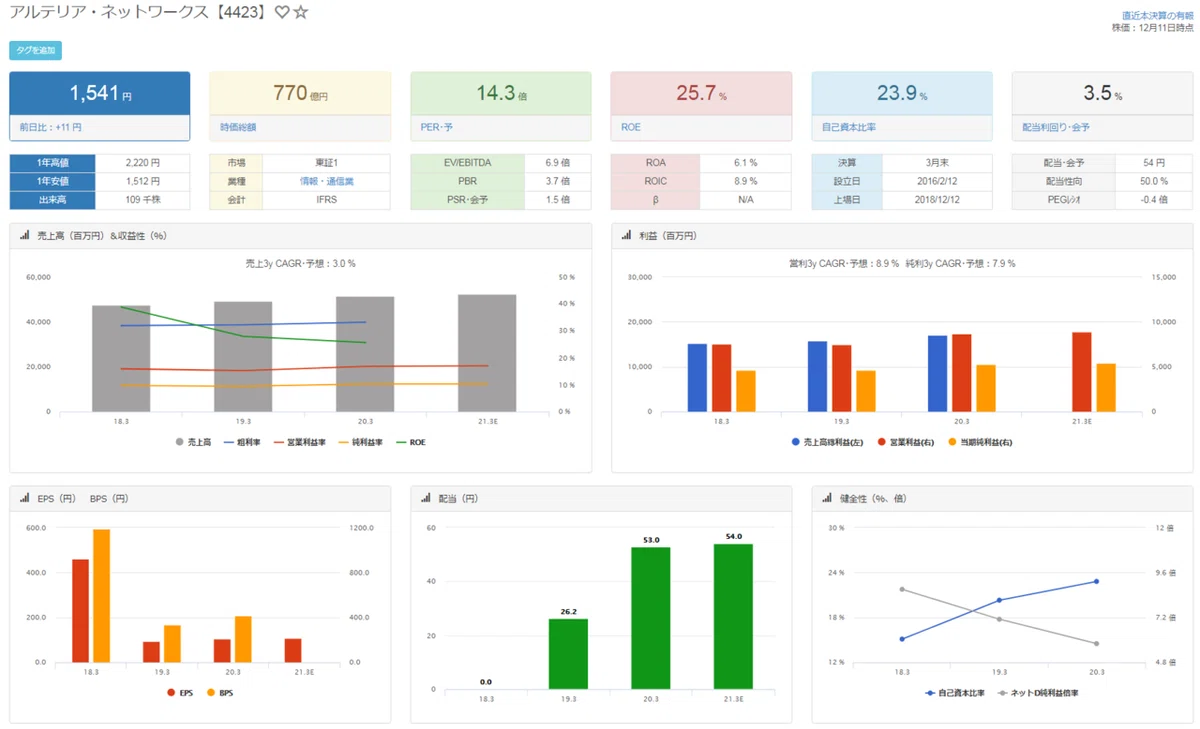
Task: Toggle the ネットD/純利益倍率 series in the legend
Action: point(1037,693)
